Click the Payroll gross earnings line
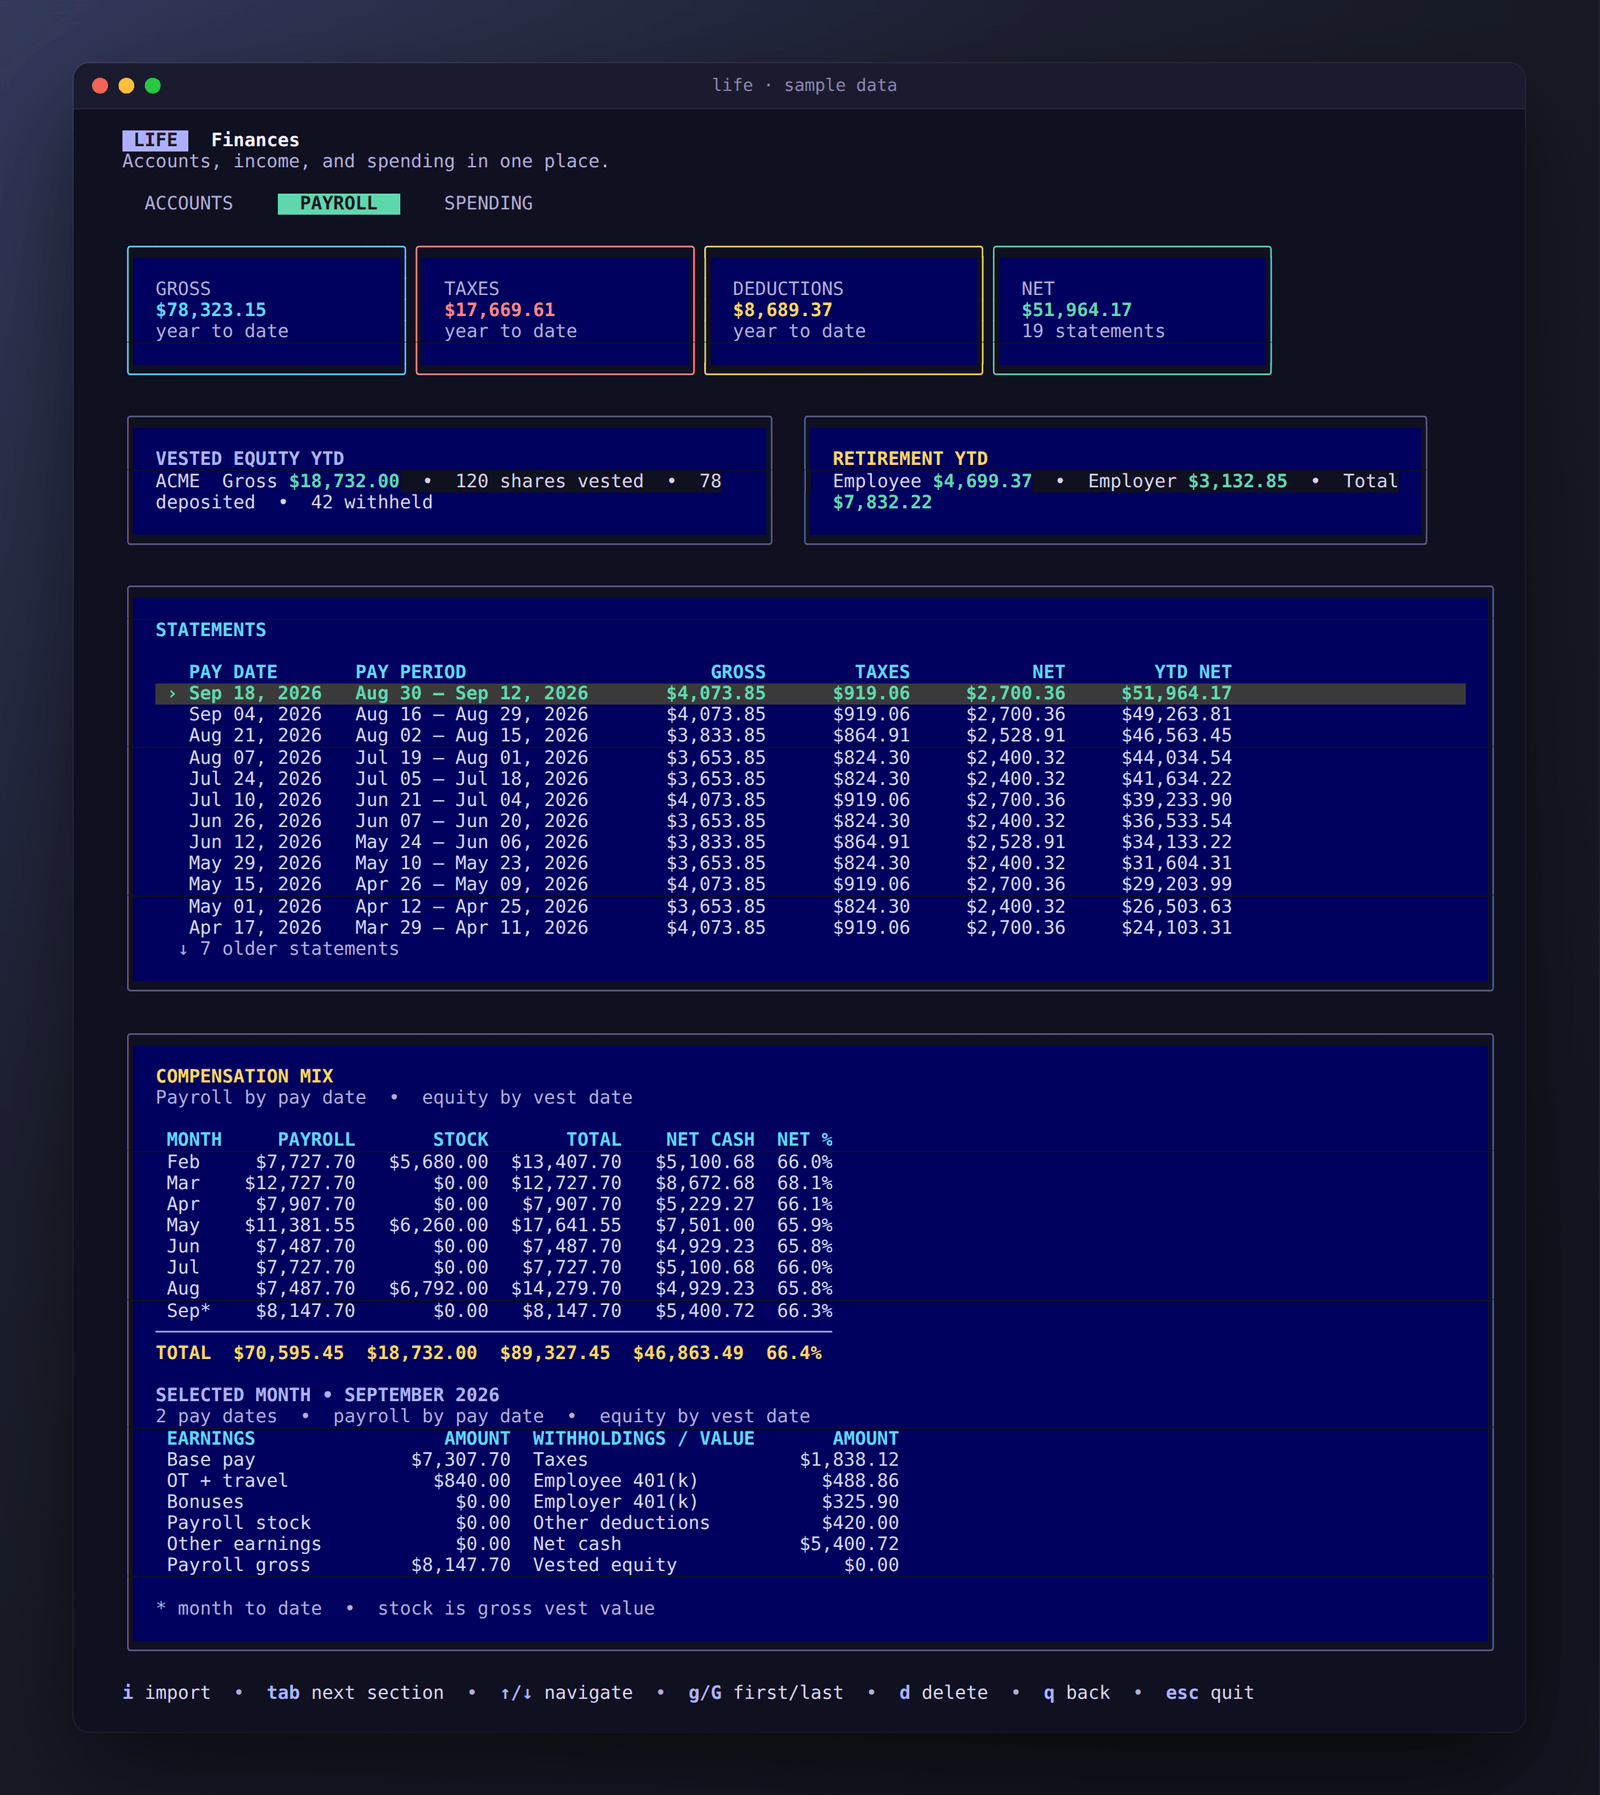Screen dimensions: 1600x1795 (338, 1565)
